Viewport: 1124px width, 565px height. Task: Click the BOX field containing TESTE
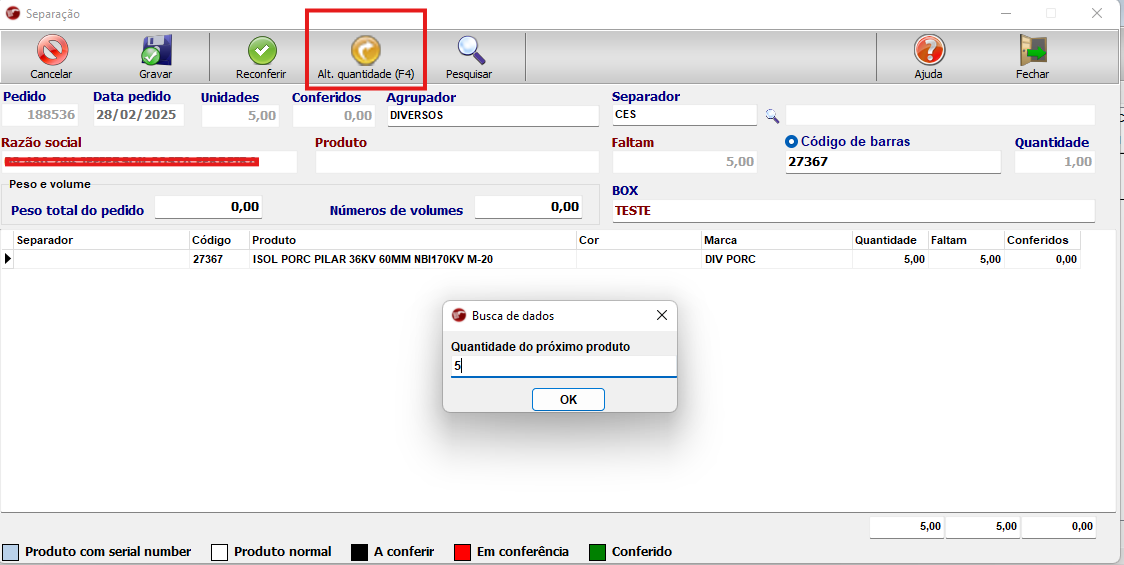tap(852, 211)
